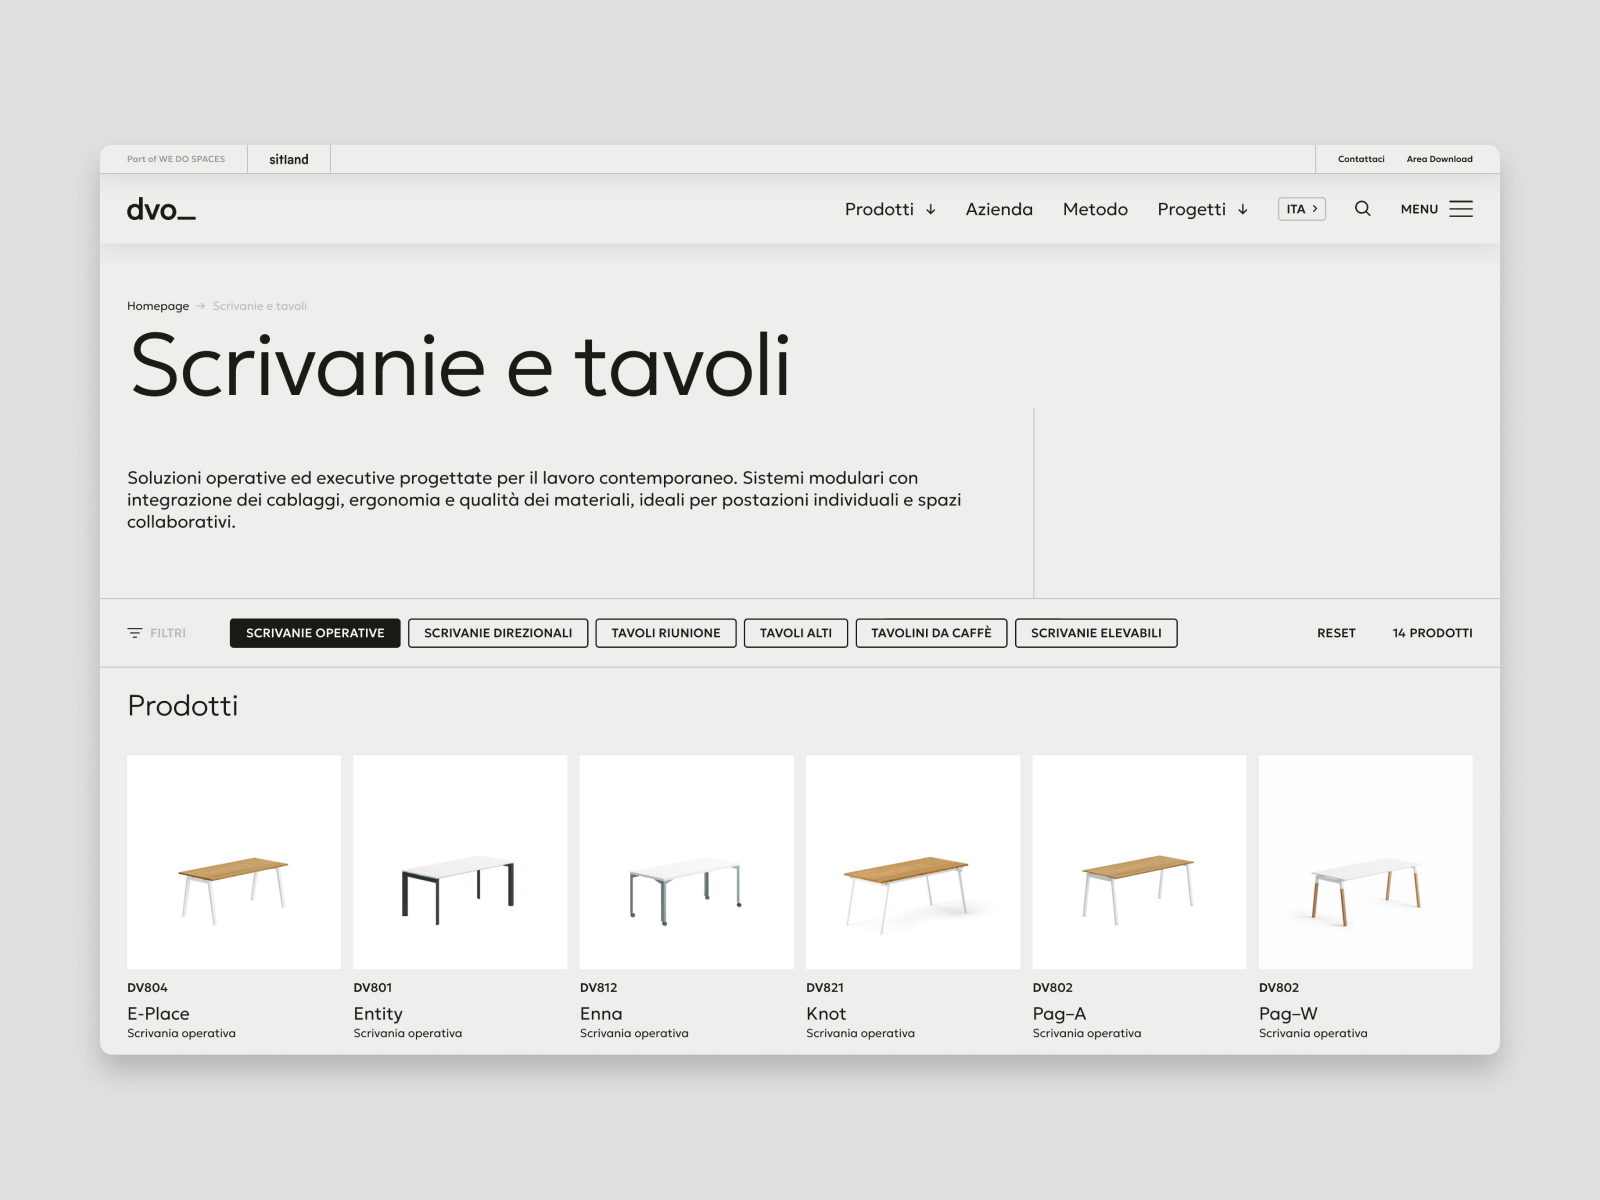Switch to the sitland brand tab
This screenshot has width=1600, height=1200.
click(289, 159)
